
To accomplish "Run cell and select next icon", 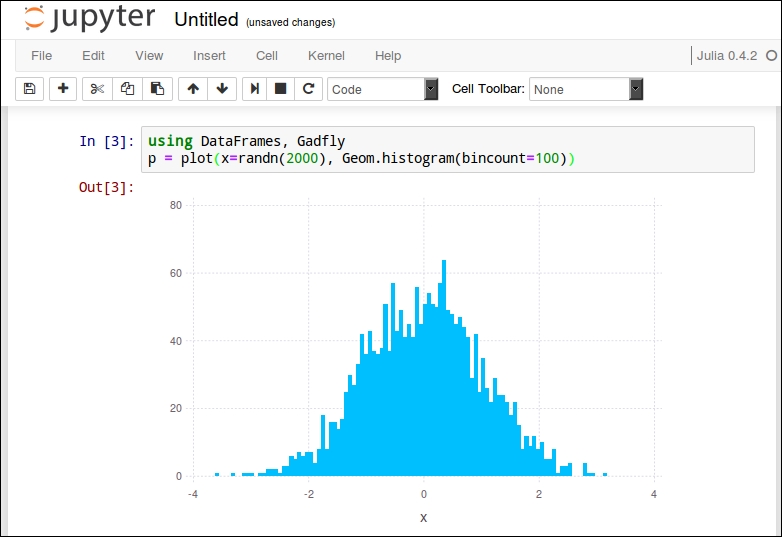I will point(255,89).
